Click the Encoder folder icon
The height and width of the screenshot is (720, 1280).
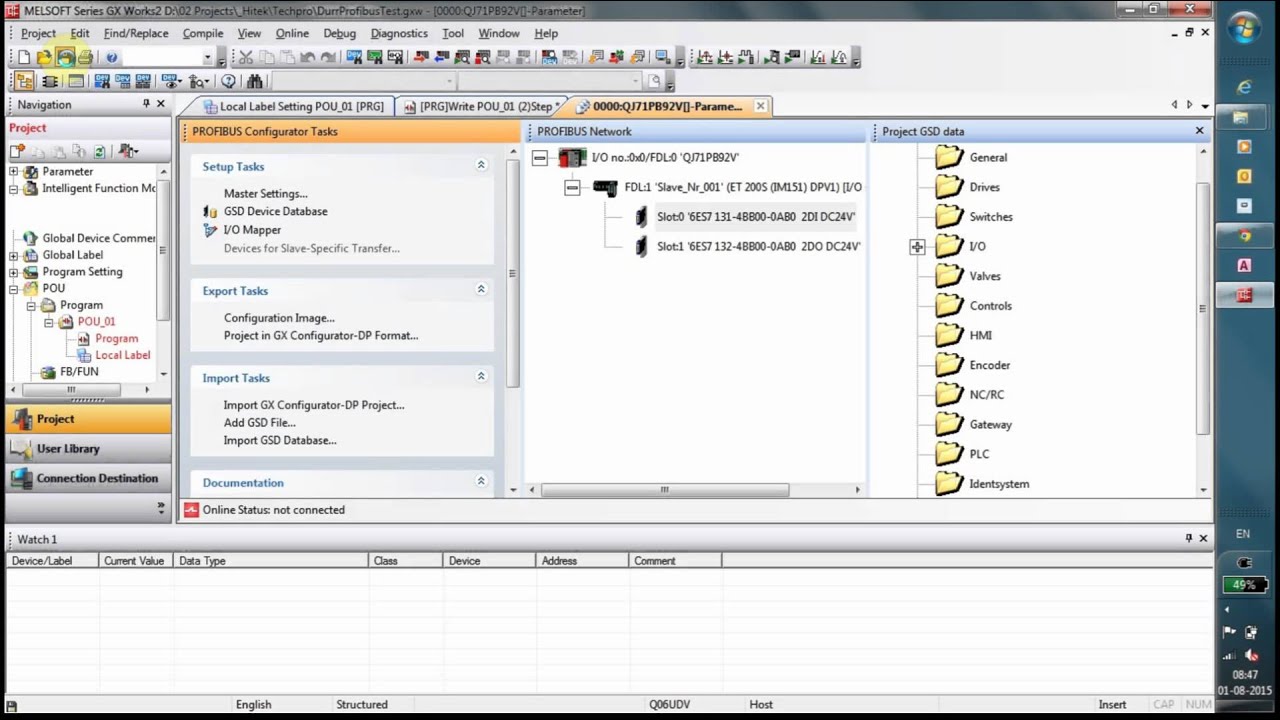click(x=949, y=365)
